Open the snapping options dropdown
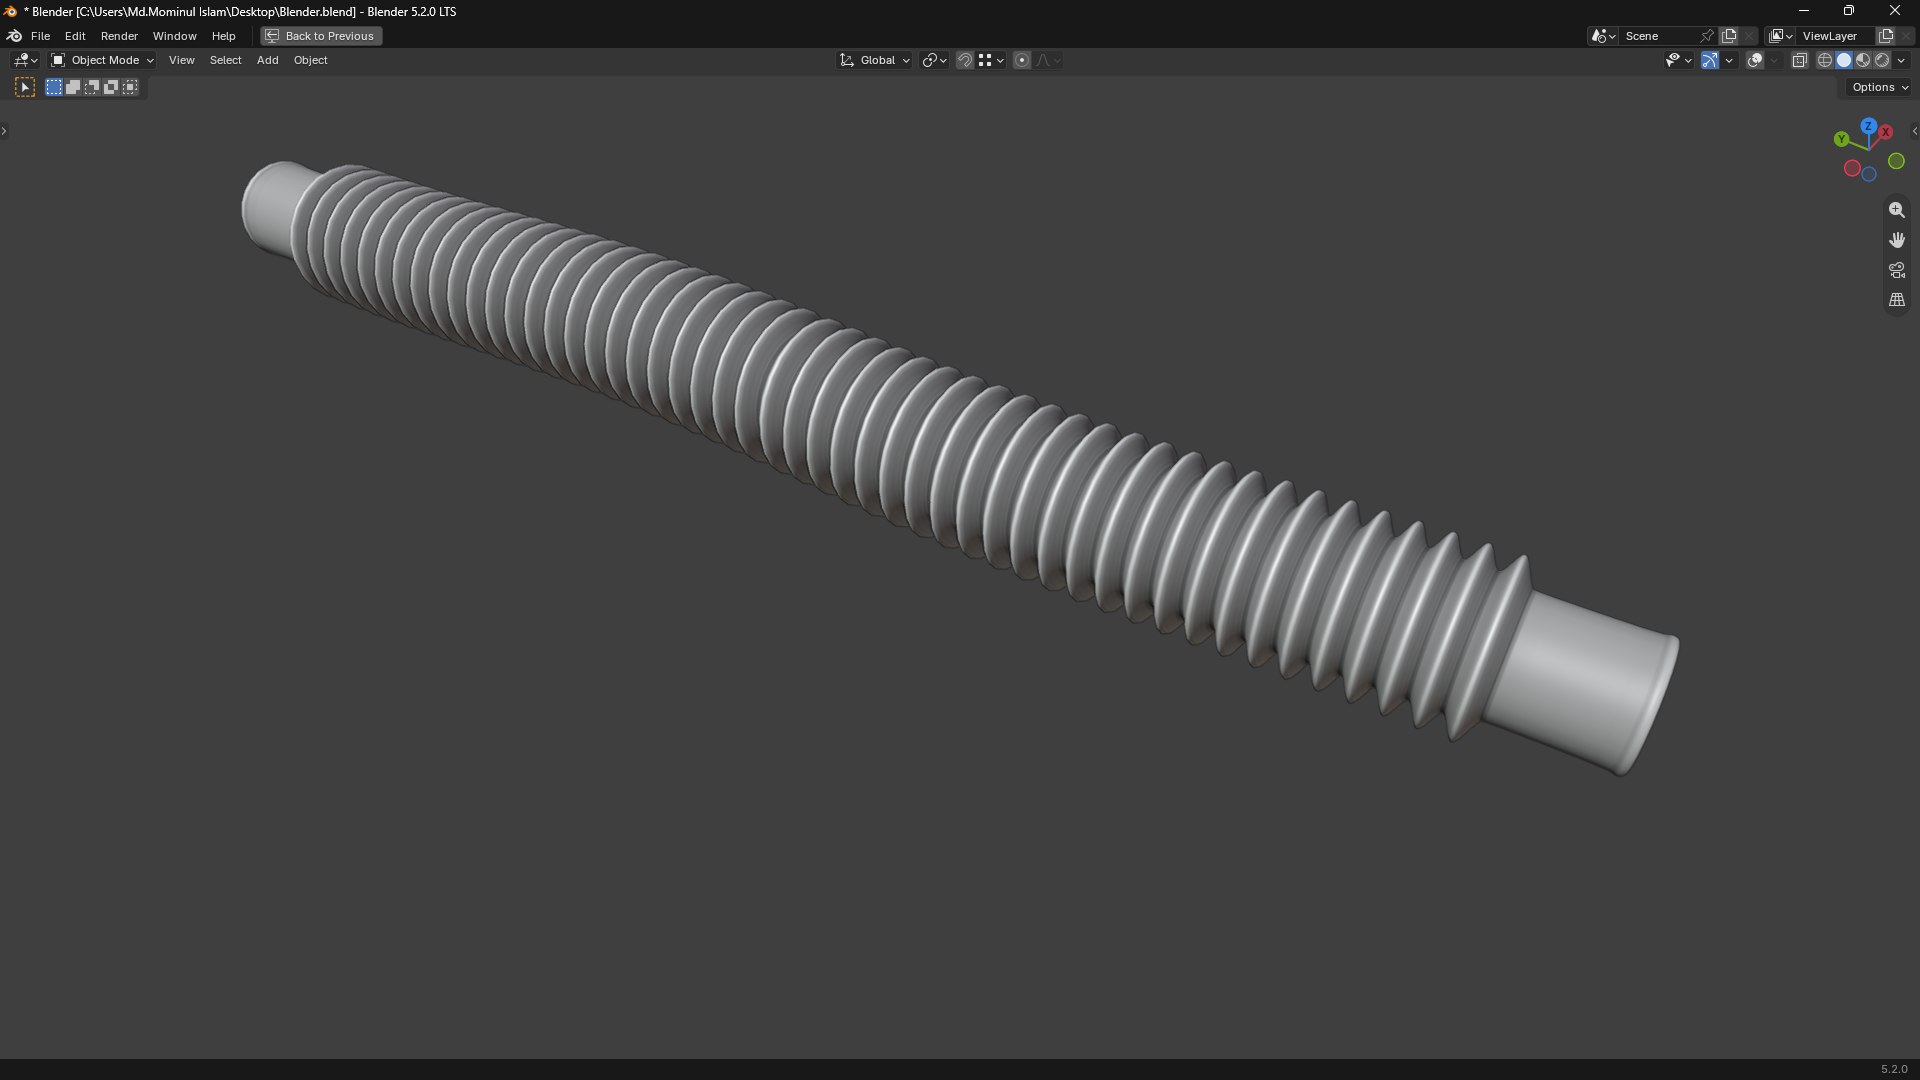 [x=991, y=61]
